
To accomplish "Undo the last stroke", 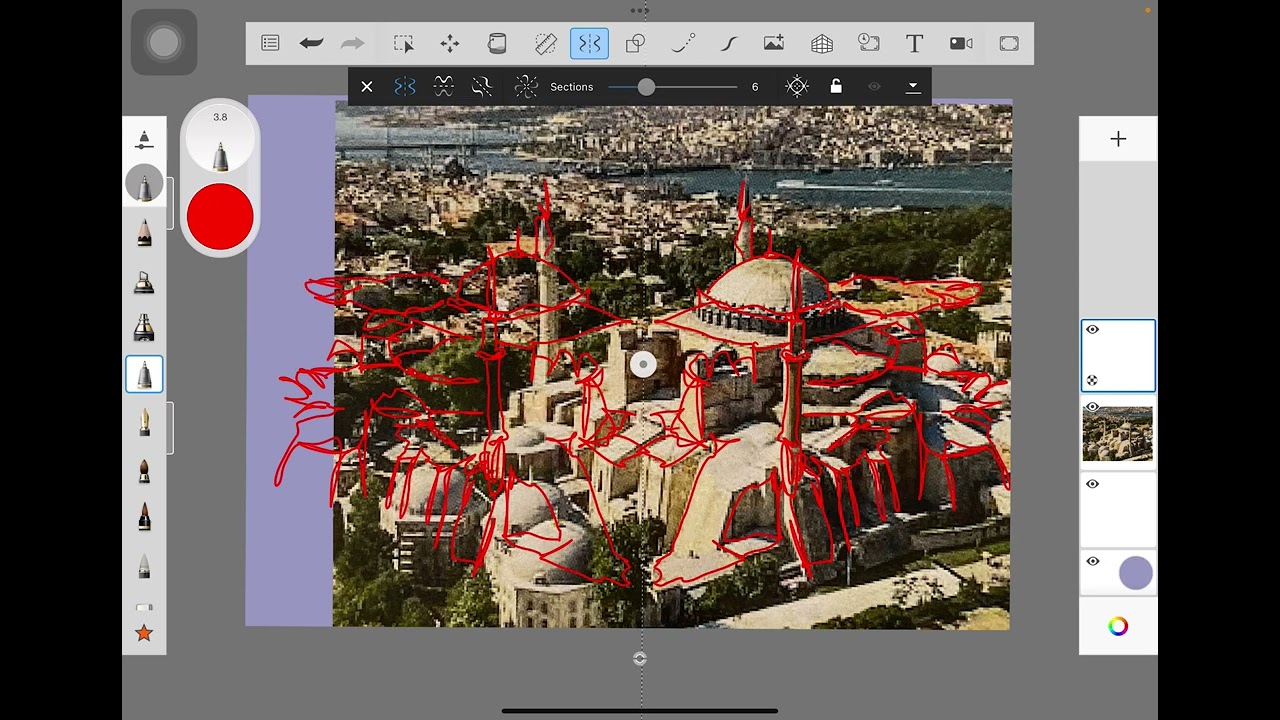I will (311, 43).
